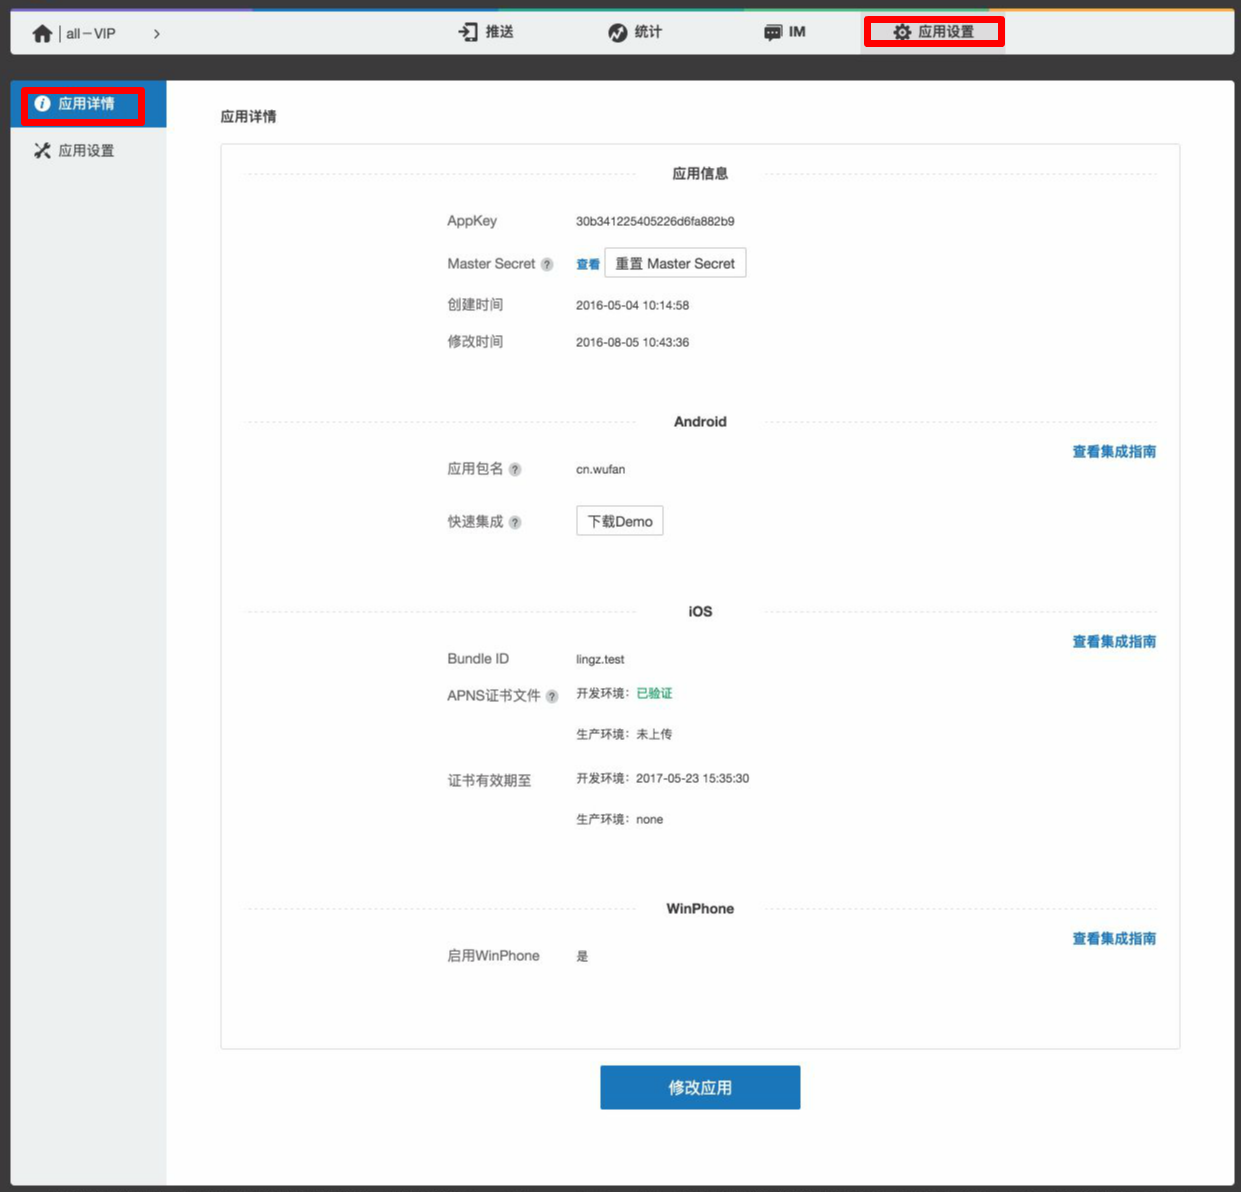Click the all–VIP app name text
The width and height of the screenshot is (1241, 1192).
91,34
